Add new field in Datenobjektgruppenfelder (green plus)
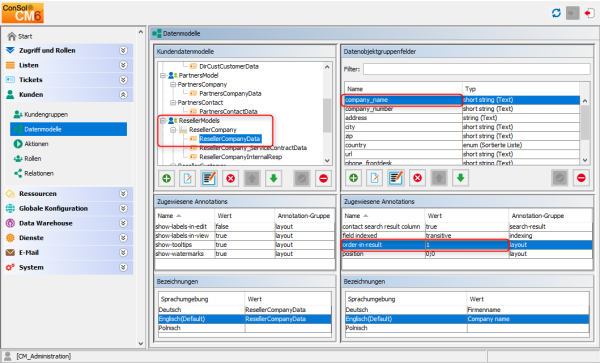Image resolution: width=600 pixels, height=363 pixels. 354,178
